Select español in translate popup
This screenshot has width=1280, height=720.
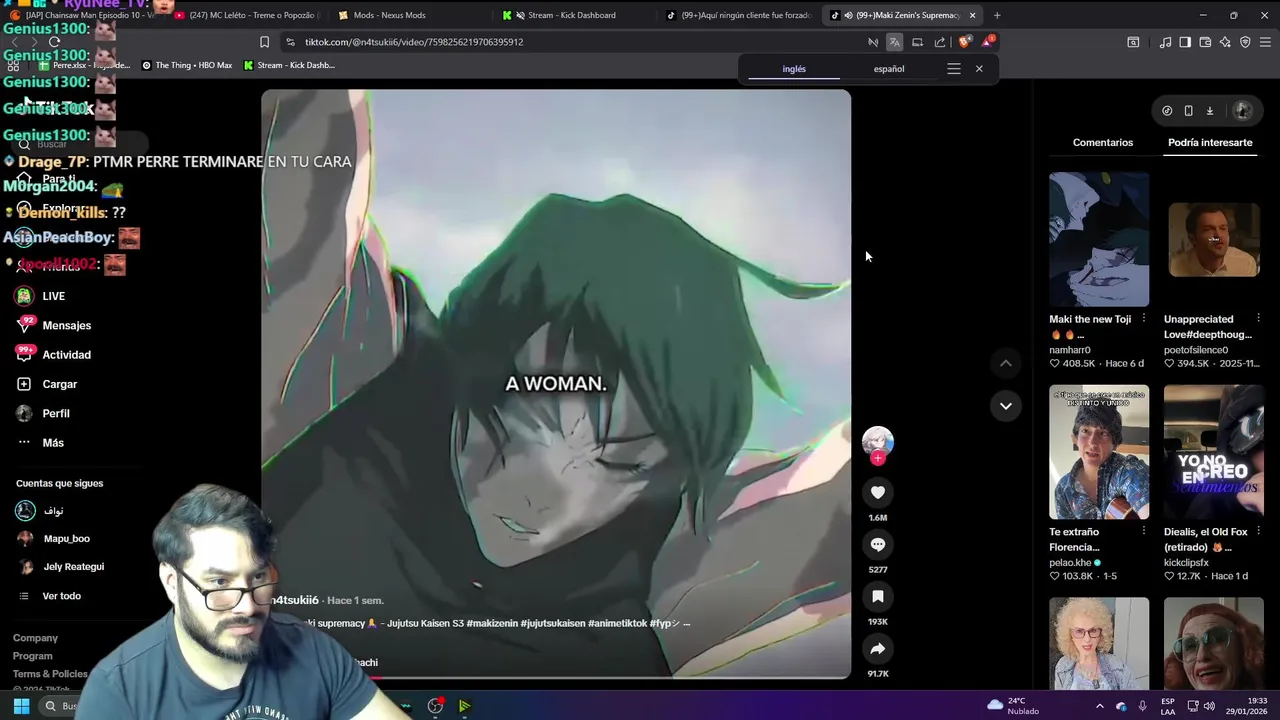889,69
